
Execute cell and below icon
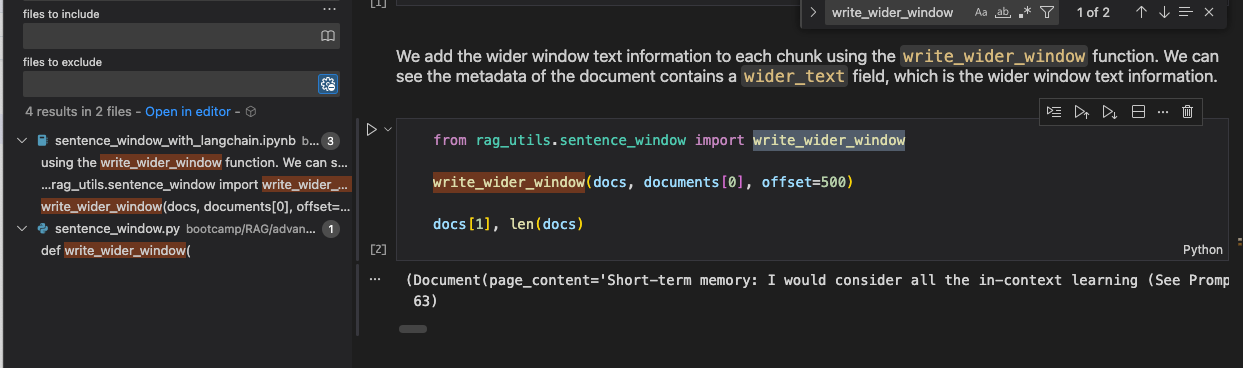(x=1109, y=112)
